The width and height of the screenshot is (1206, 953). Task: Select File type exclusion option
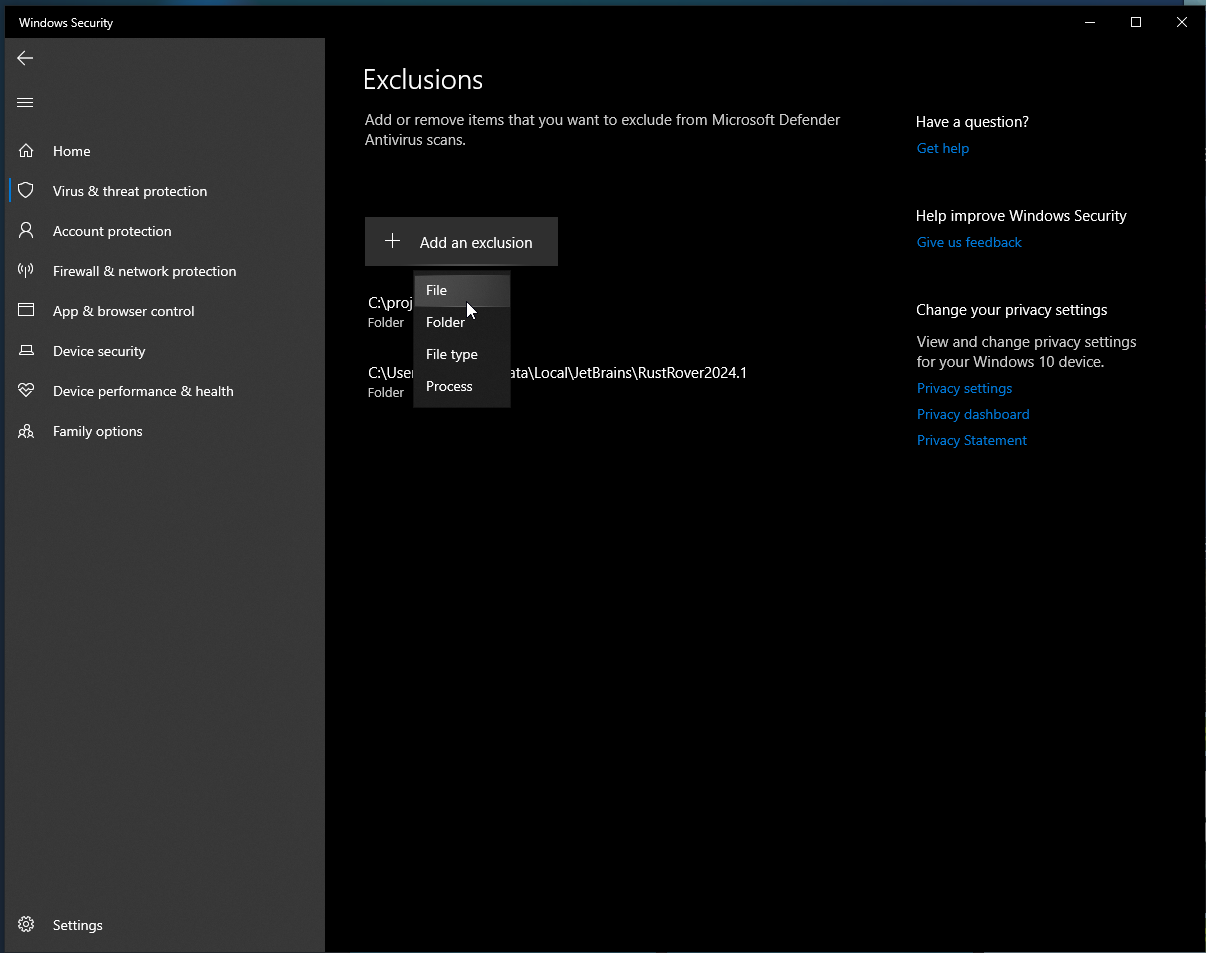tap(452, 354)
